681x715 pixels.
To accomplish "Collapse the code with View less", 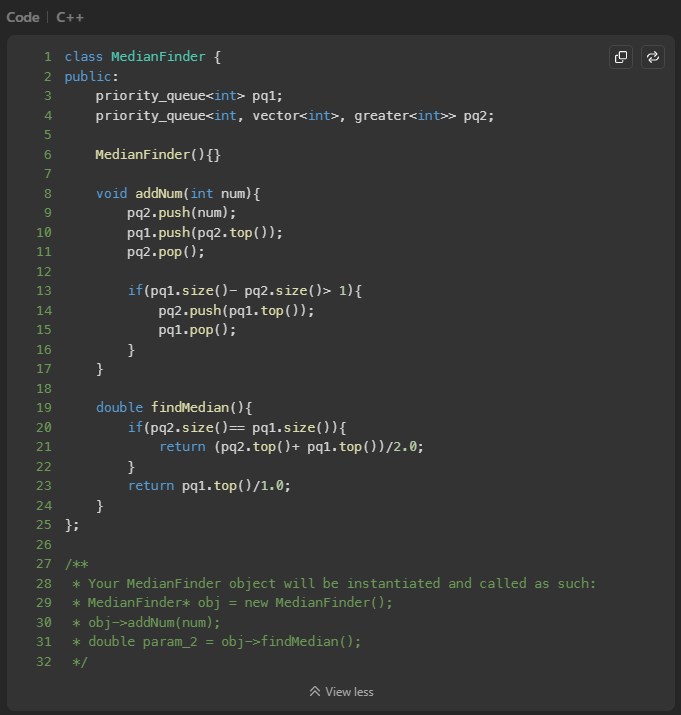I will click(341, 692).
